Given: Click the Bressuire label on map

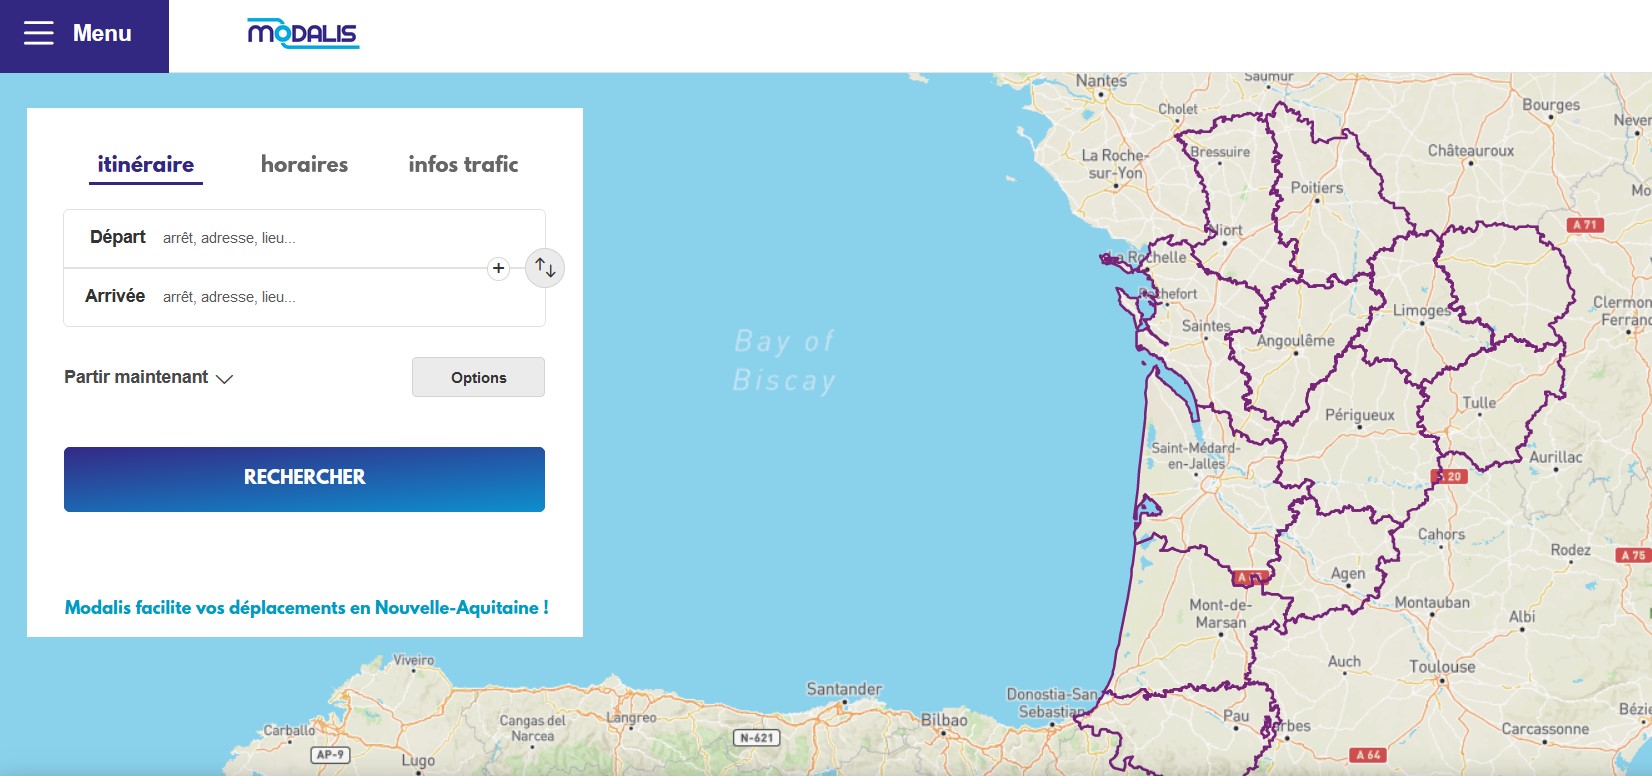Looking at the screenshot, I should point(1220,152).
